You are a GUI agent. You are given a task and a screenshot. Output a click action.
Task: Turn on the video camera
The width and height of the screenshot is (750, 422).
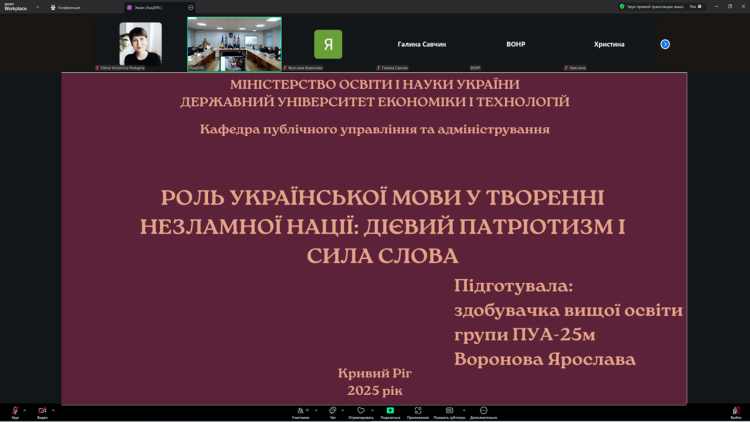coord(42,411)
